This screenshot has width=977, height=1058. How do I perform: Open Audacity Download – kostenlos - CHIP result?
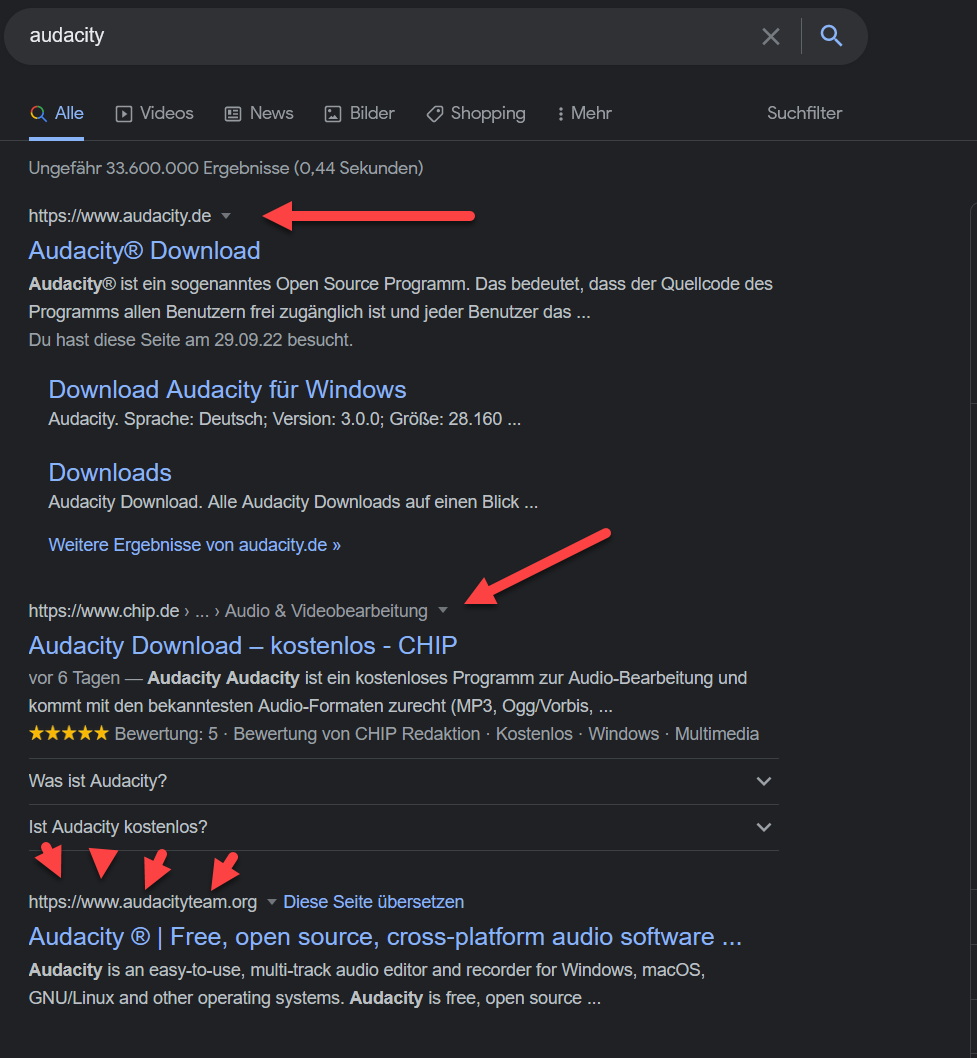(243, 645)
